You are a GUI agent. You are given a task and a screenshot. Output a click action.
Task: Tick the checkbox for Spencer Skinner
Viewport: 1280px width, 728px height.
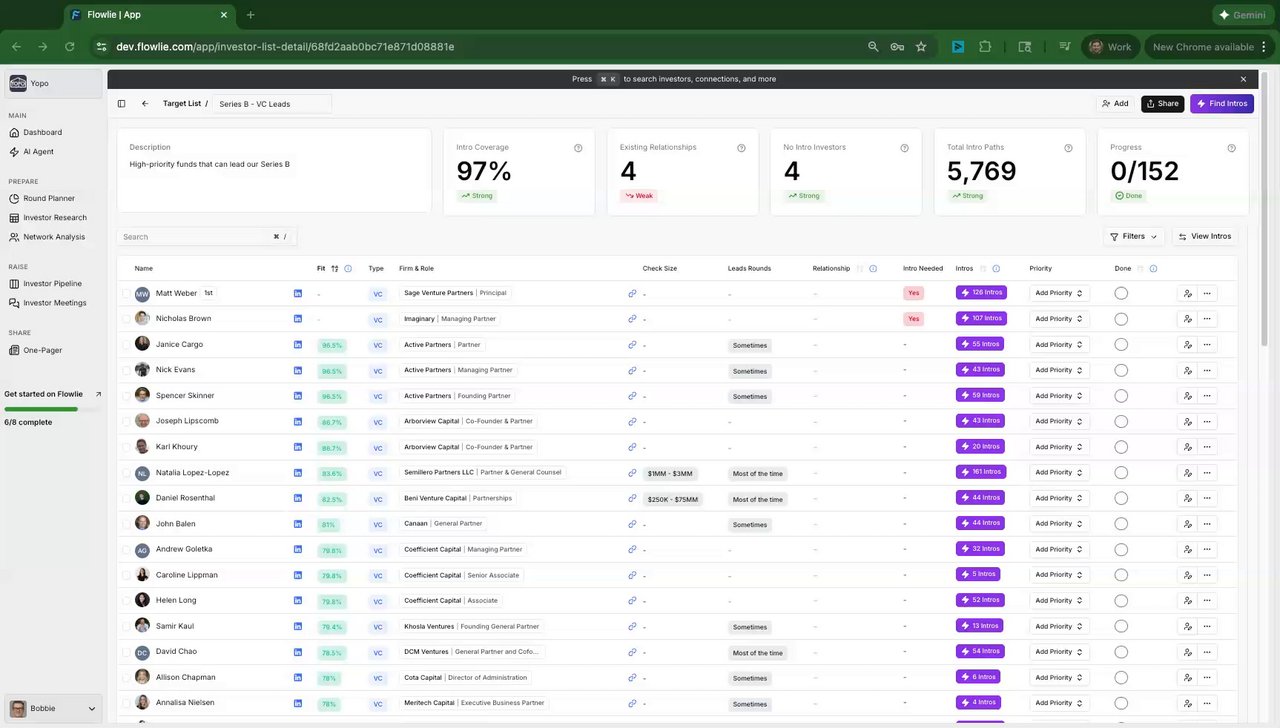tap(126, 396)
